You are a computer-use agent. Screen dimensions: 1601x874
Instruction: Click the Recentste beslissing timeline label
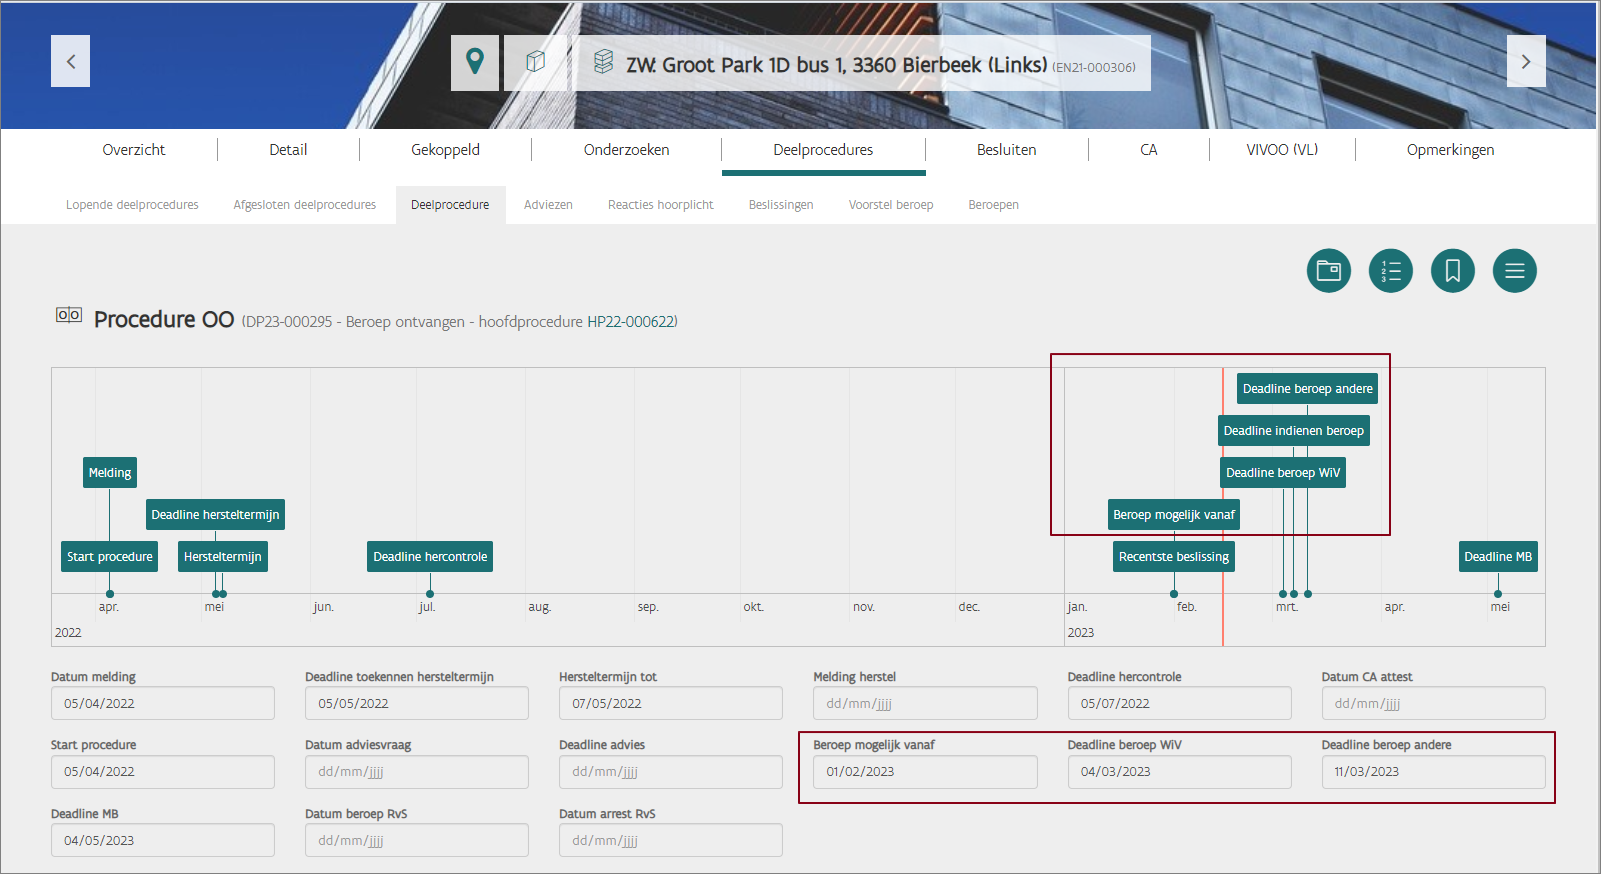[1173, 557]
